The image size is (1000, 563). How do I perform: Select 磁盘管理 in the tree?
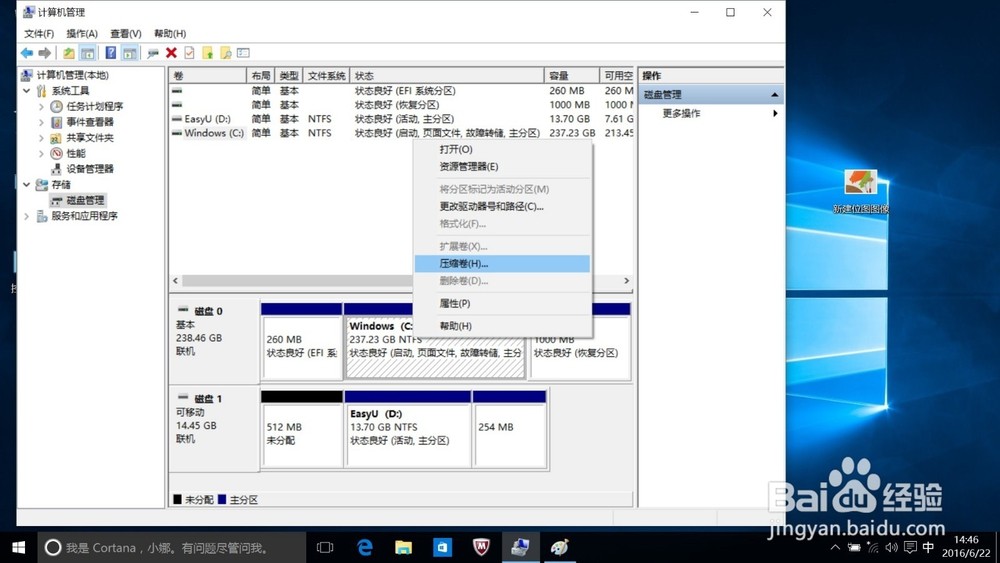click(85, 200)
